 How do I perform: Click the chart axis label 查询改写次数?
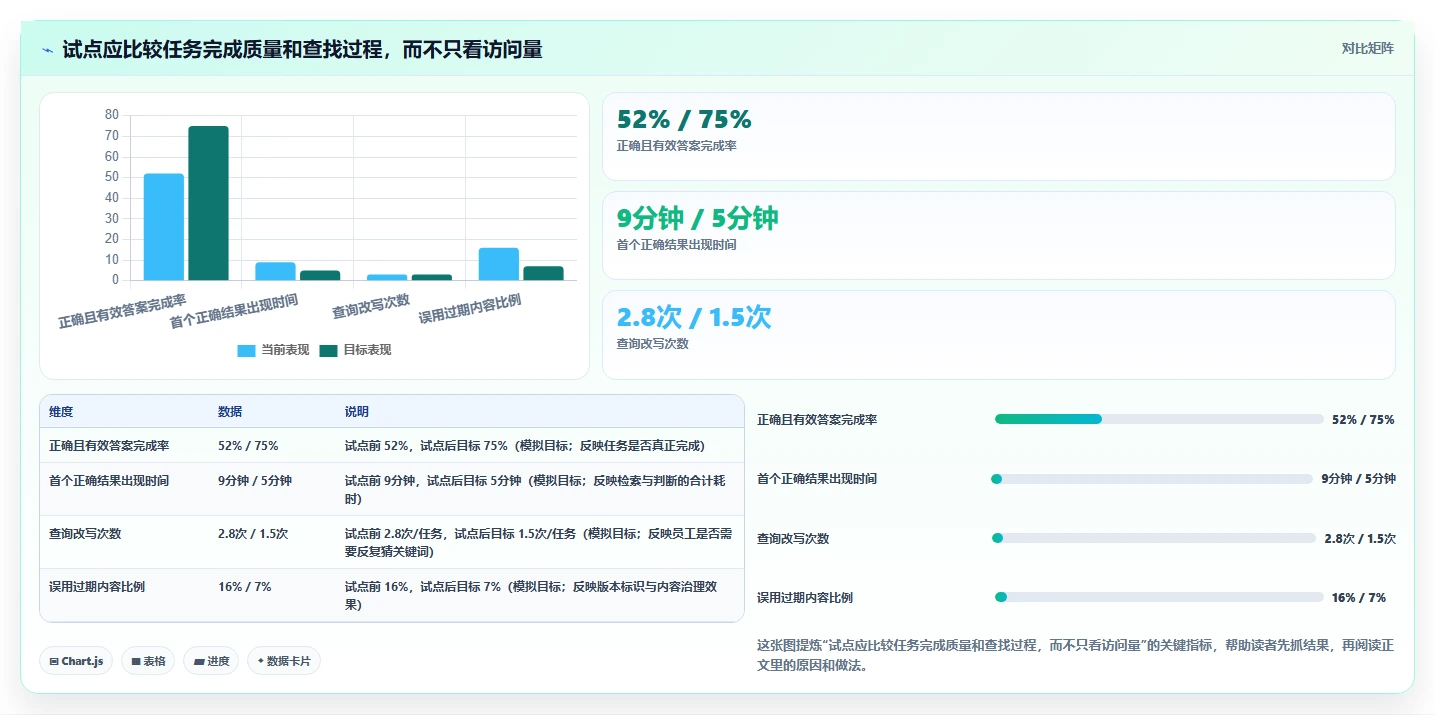pyautogui.click(x=371, y=306)
